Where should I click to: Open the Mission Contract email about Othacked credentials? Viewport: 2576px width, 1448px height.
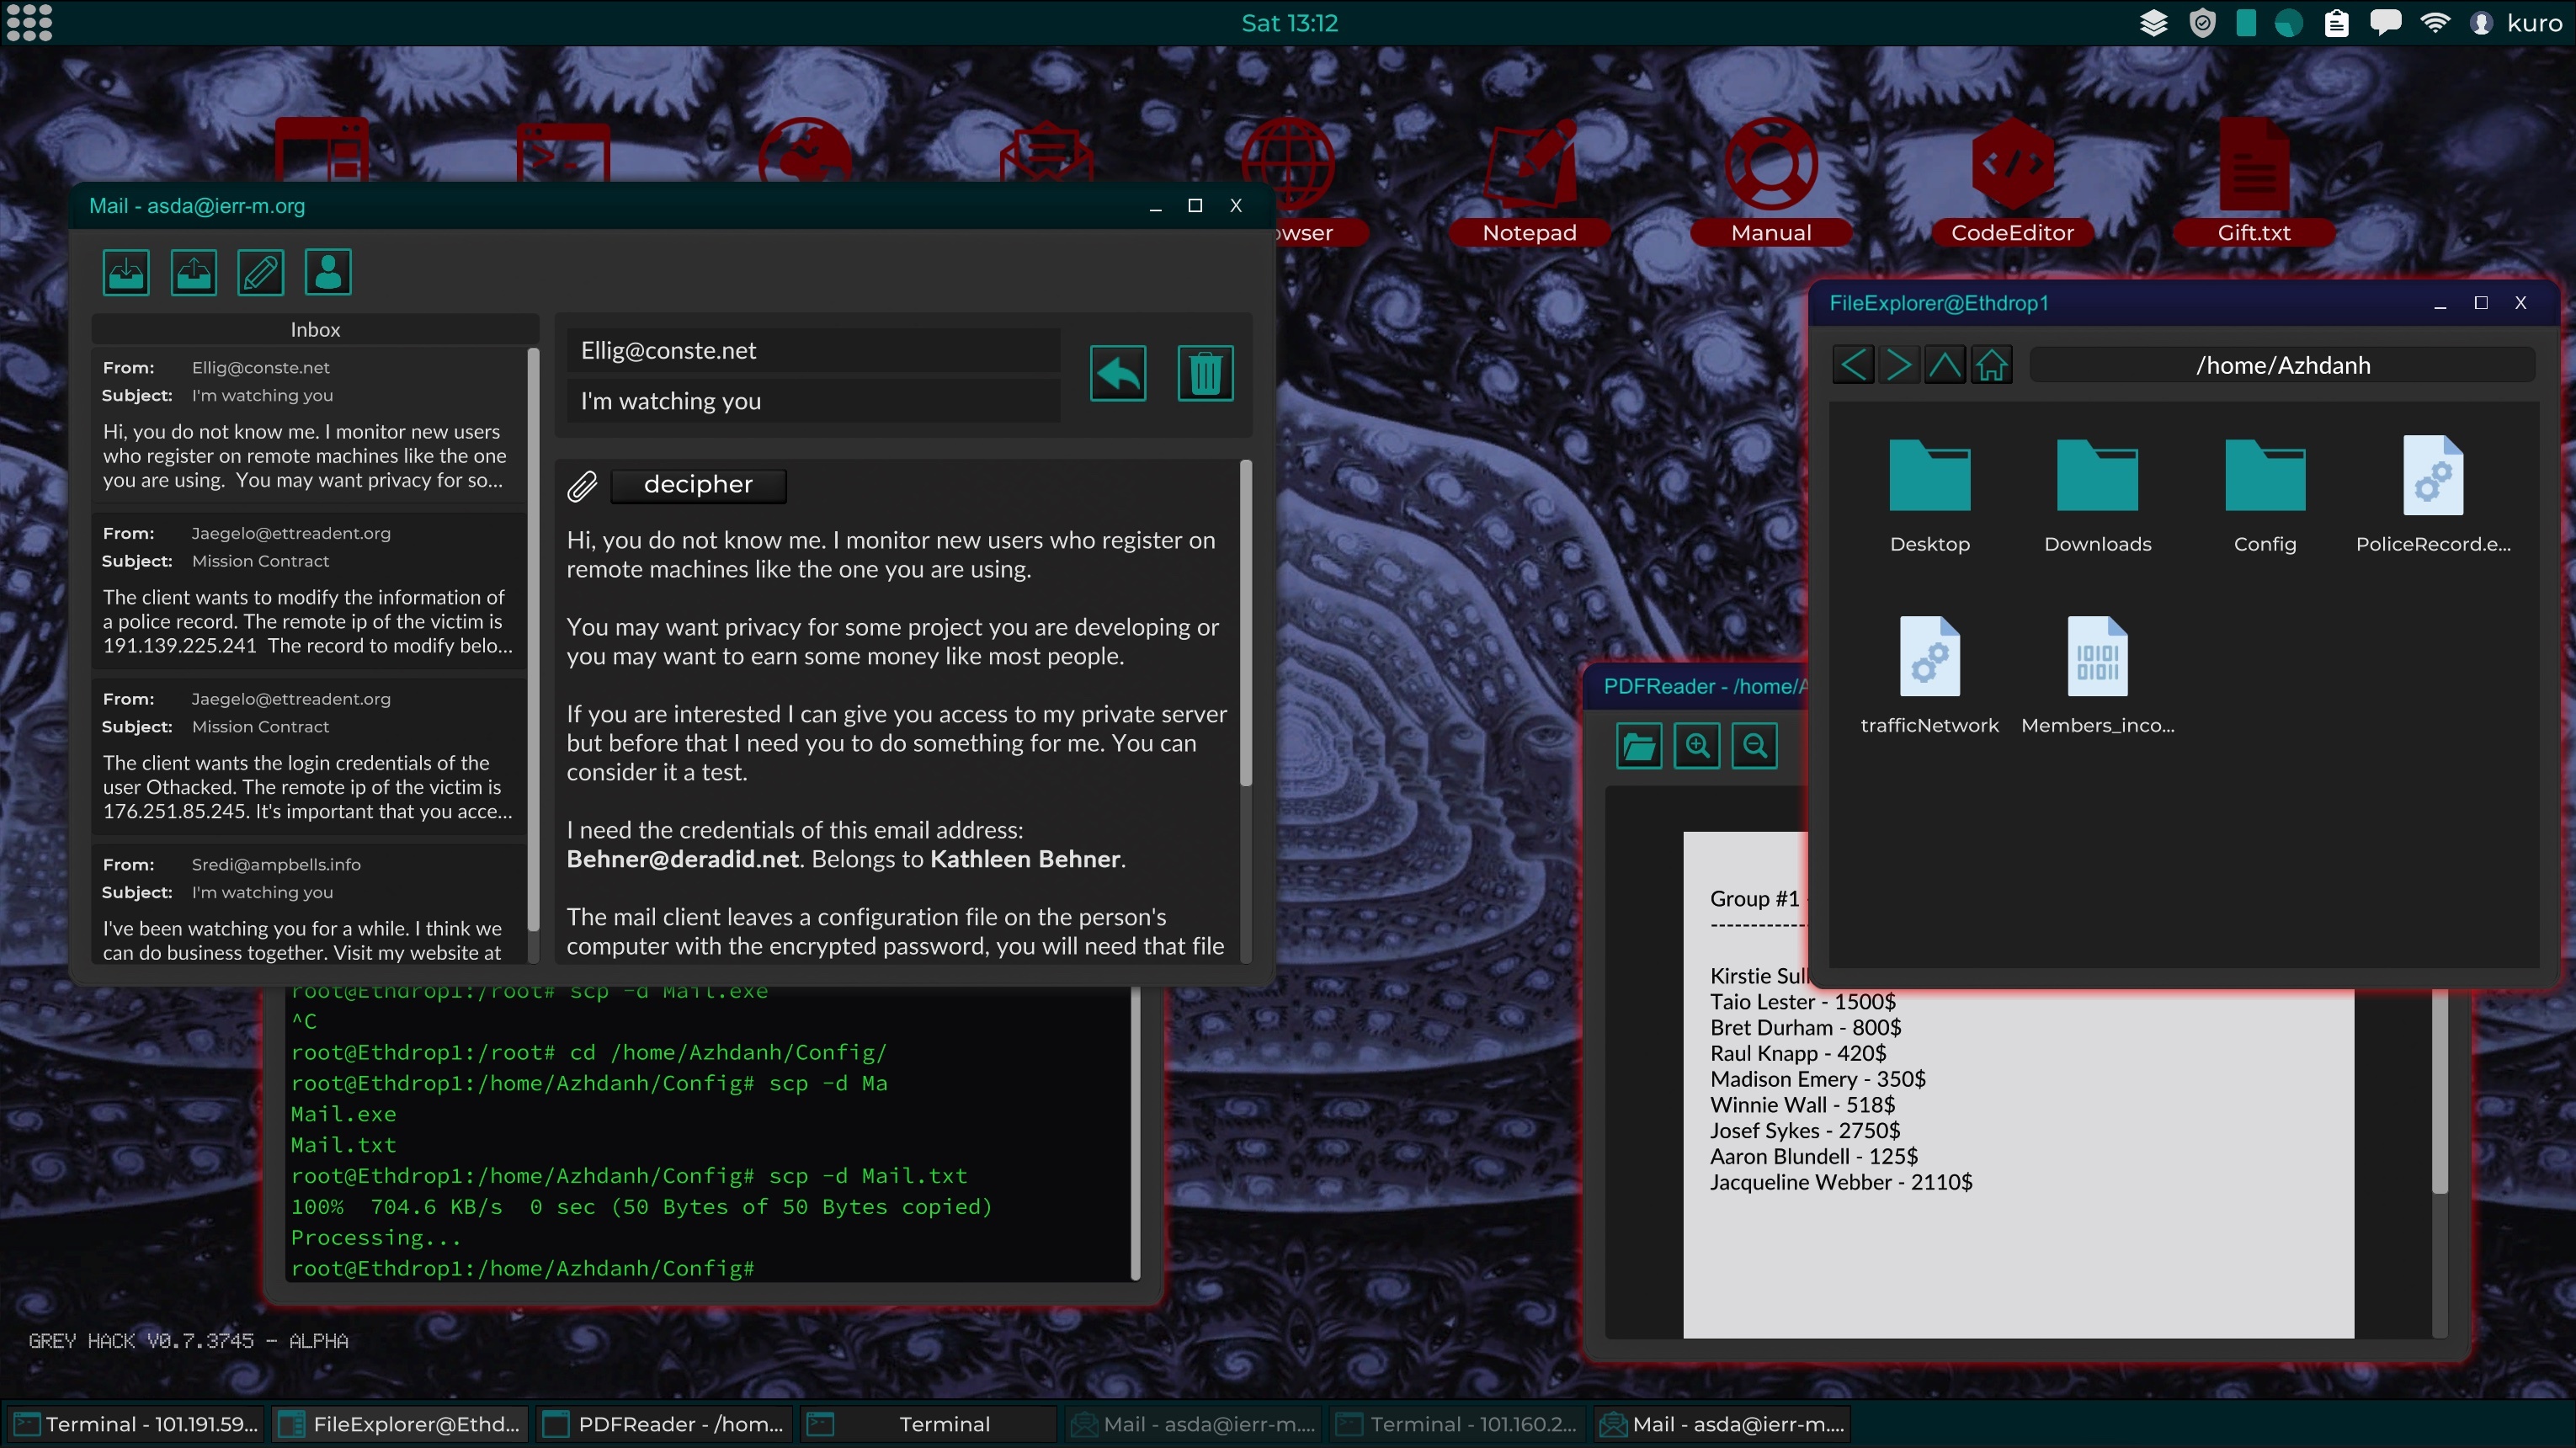pyautogui.click(x=309, y=757)
